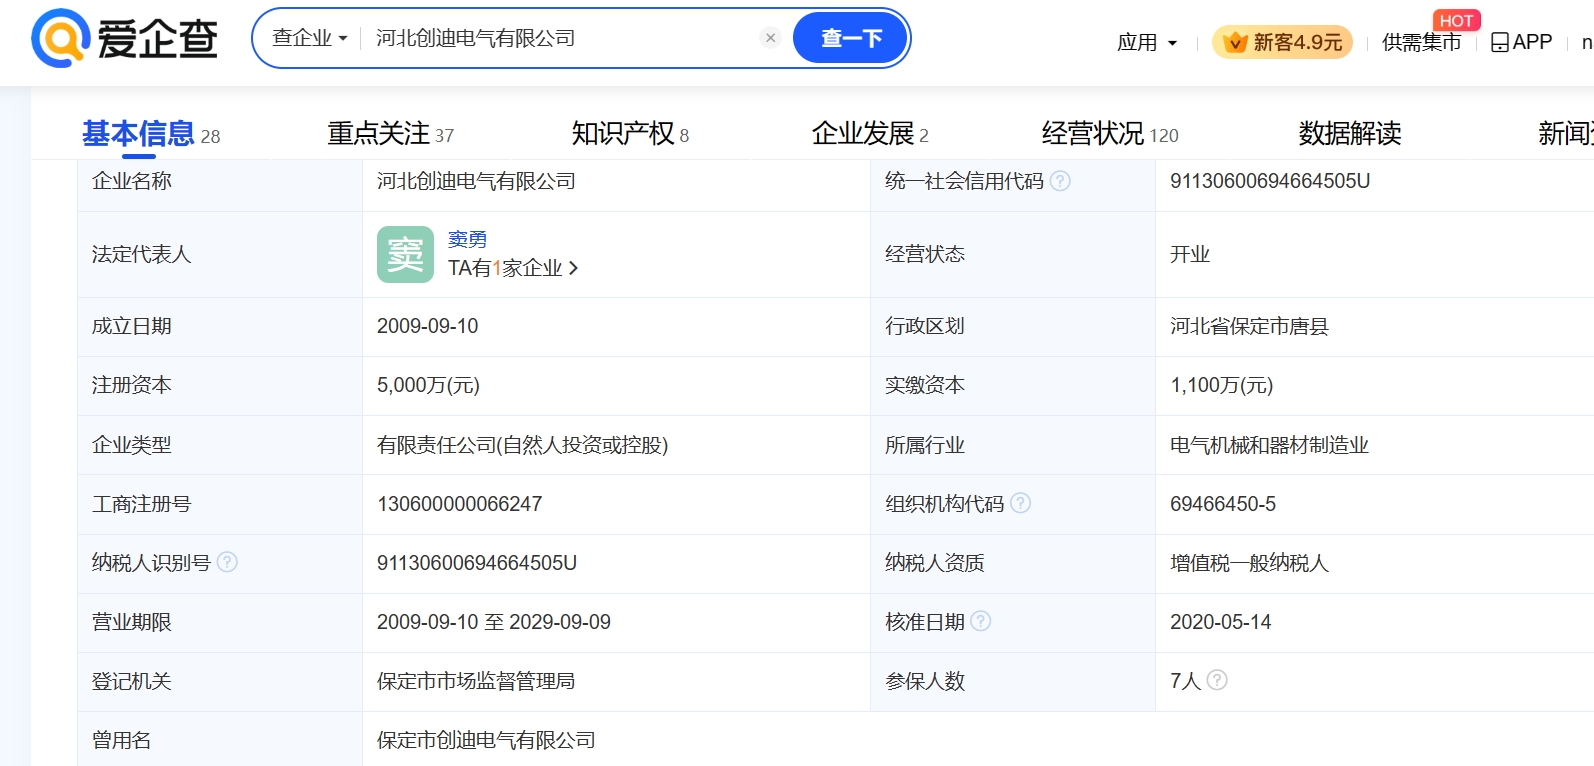Screen dimensions: 1594x766
Task: Expand the 应用 dropdown menu
Action: pos(1147,42)
